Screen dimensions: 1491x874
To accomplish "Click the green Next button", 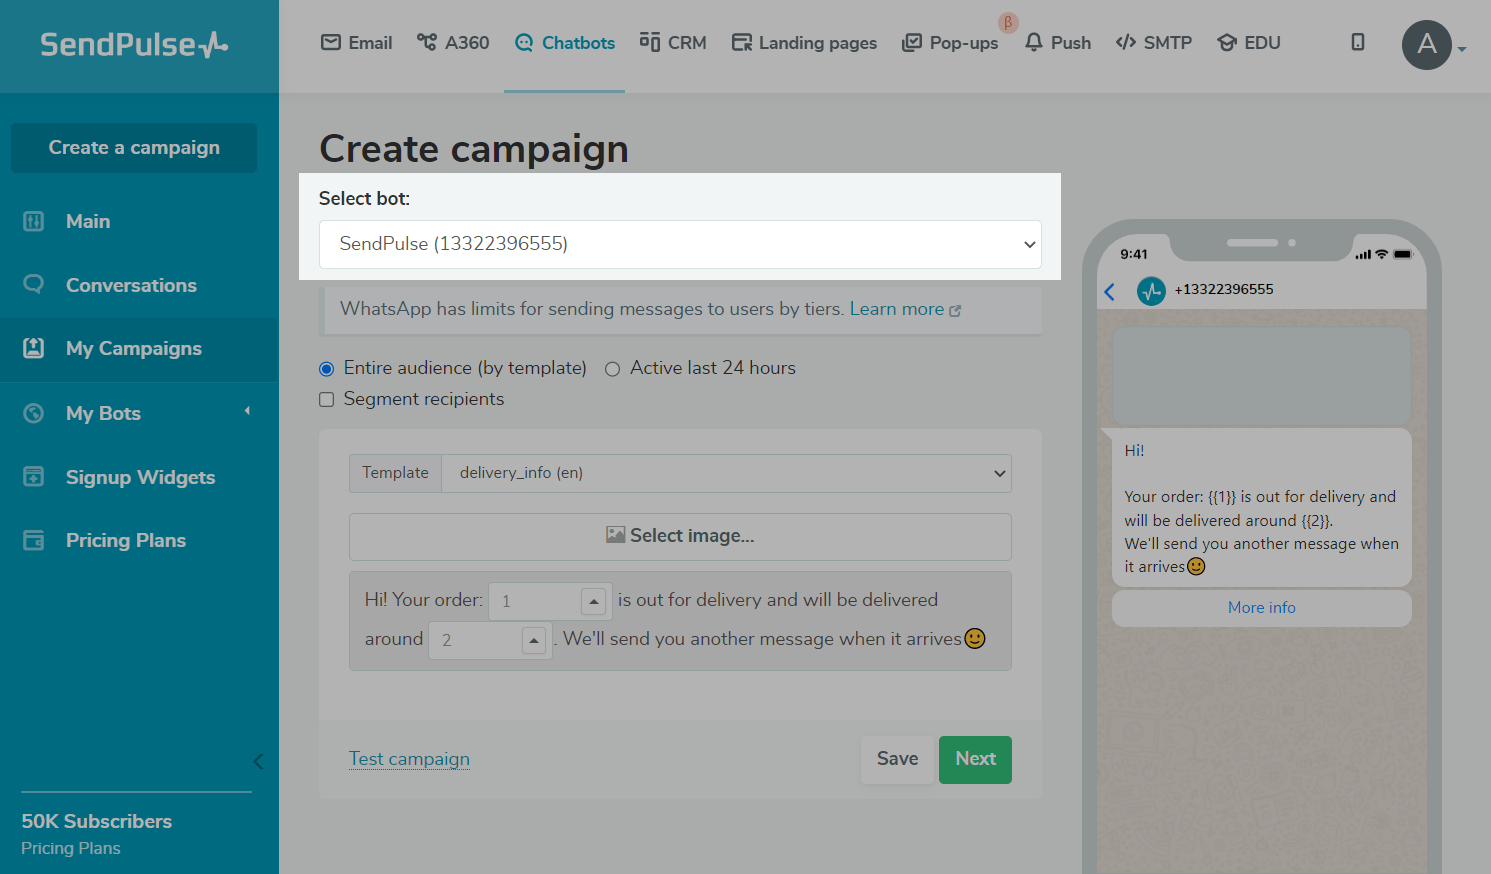I will (975, 759).
